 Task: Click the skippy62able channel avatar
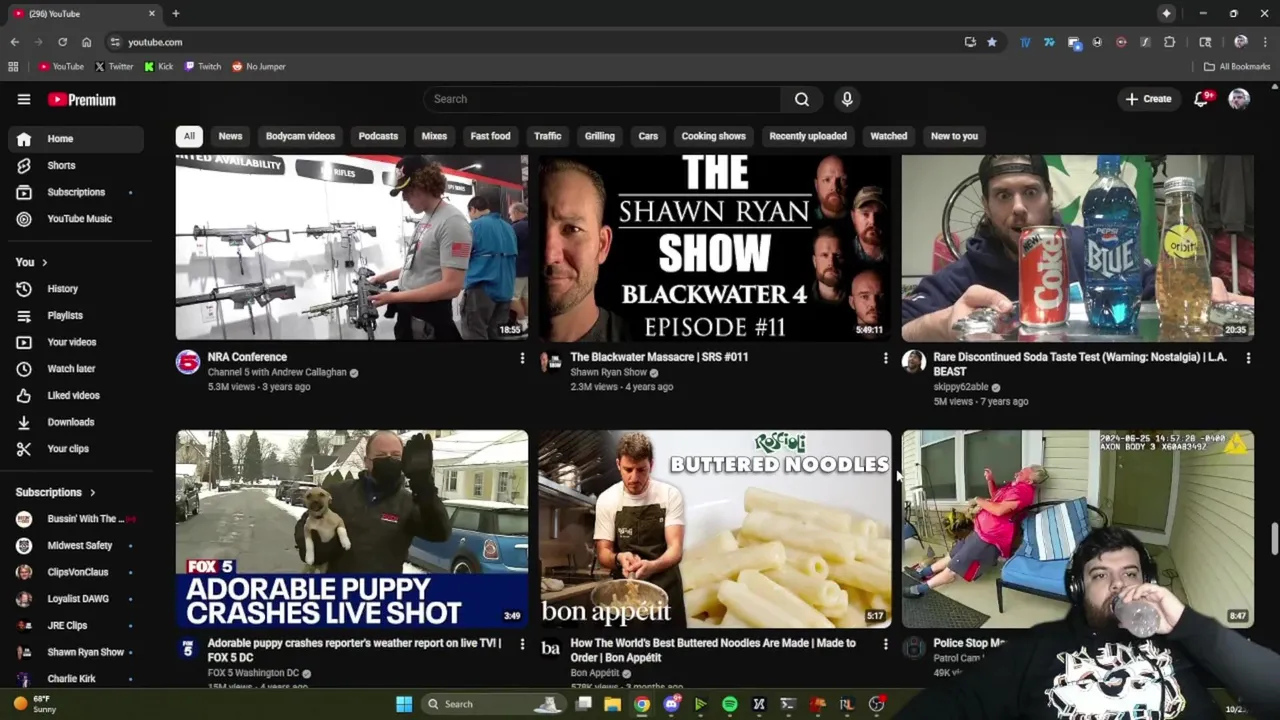click(x=913, y=362)
